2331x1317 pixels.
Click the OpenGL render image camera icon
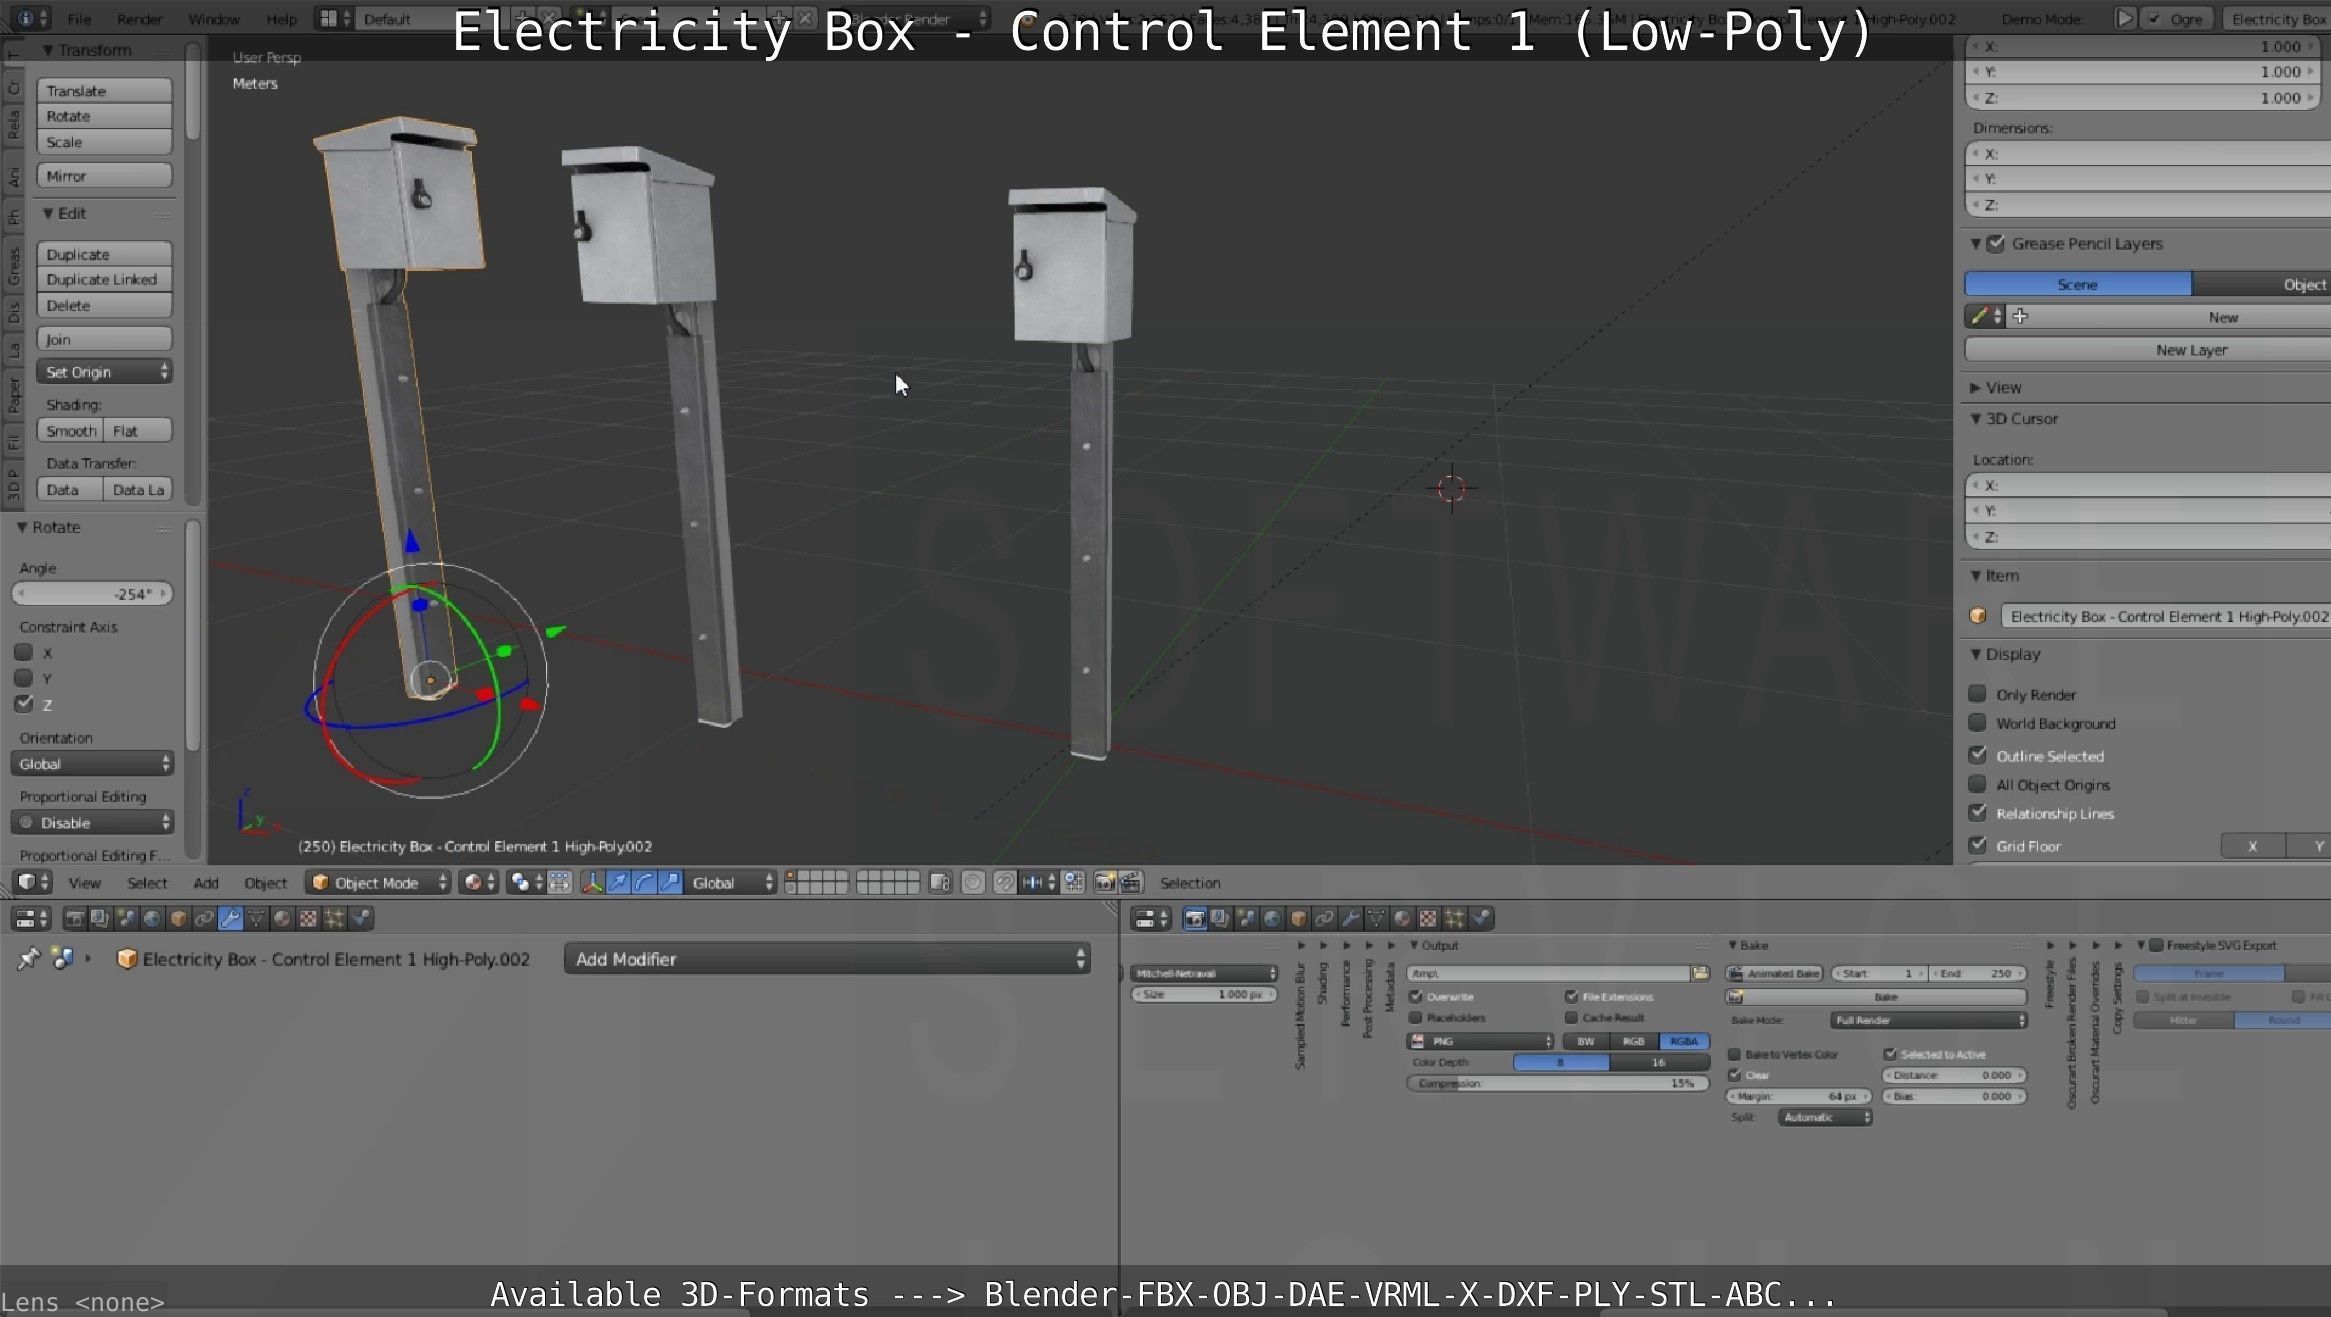pos(1105,882)
